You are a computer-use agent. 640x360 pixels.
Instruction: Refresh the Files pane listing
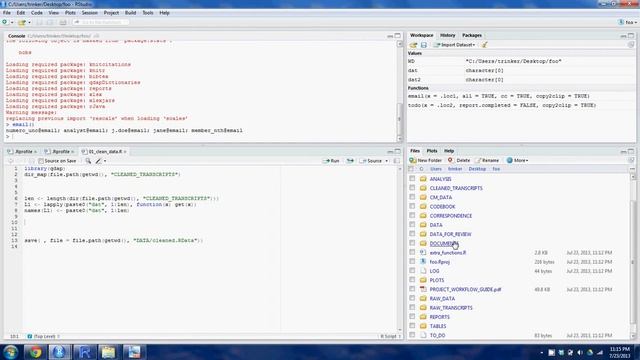pyautogui.click(x=631, y=160)
